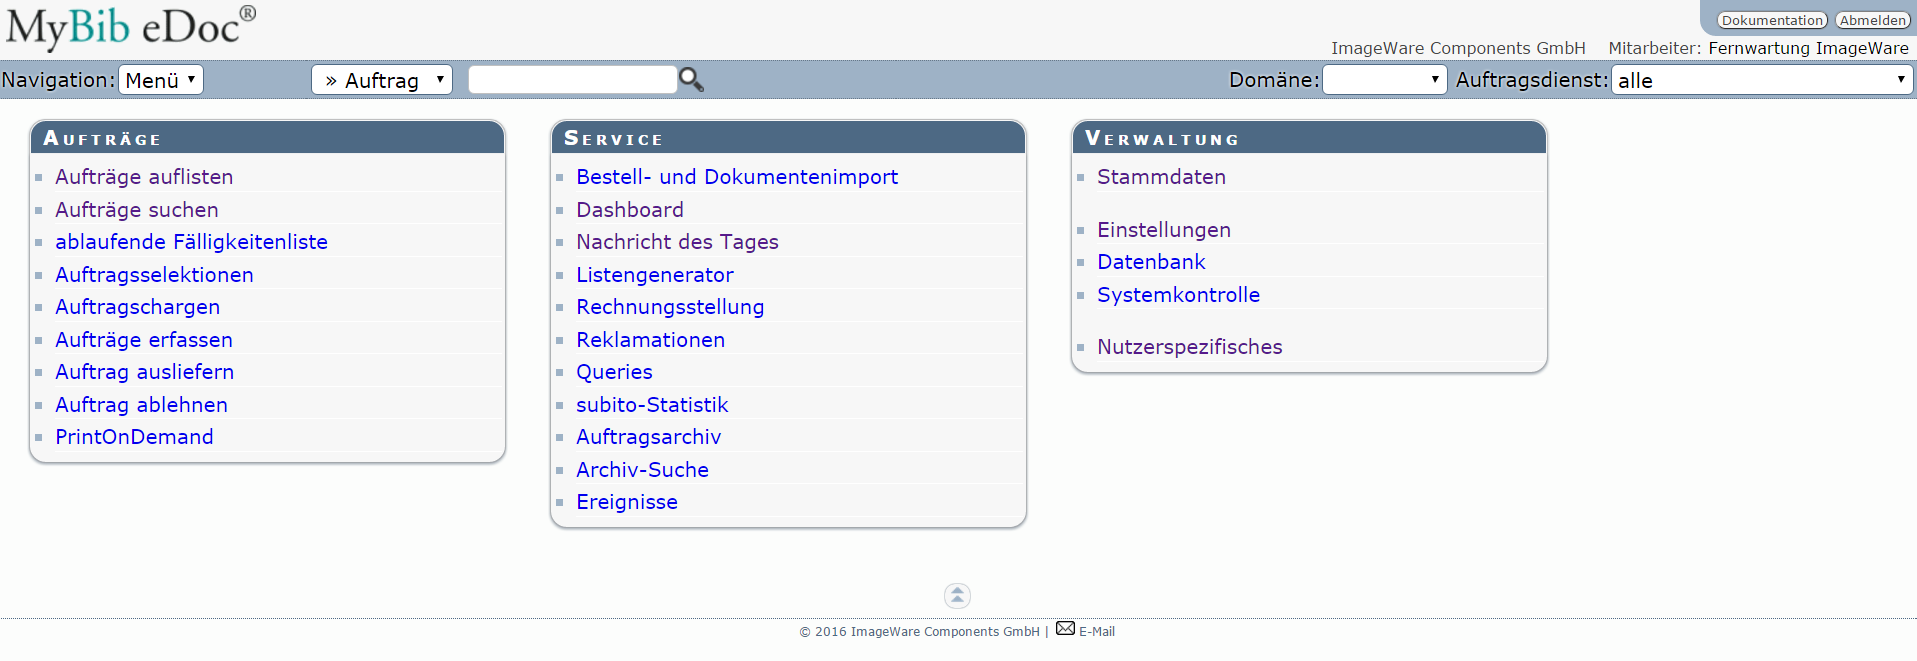Click the Abmelden button
Screen dimensions: 1917x661
pyautogui.click(x=1872, y=20)
